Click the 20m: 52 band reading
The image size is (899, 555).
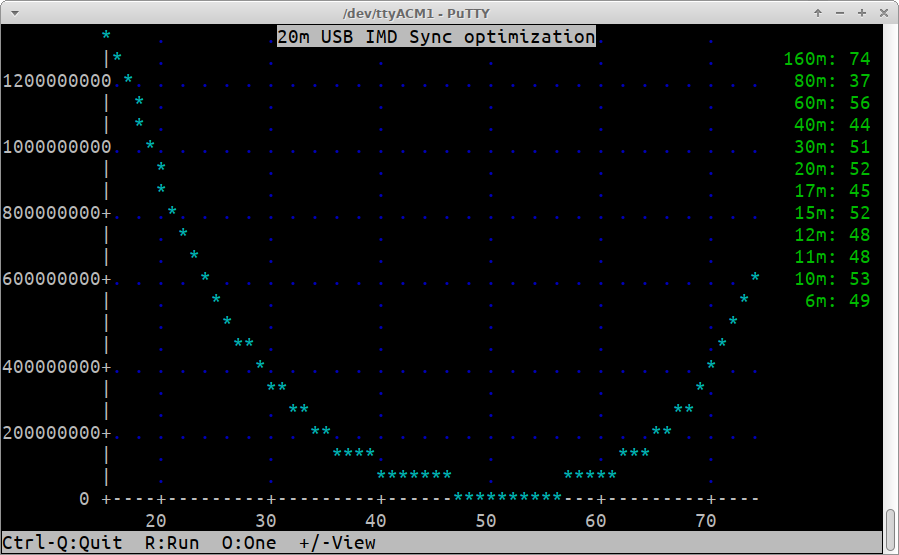coord(832,169)
